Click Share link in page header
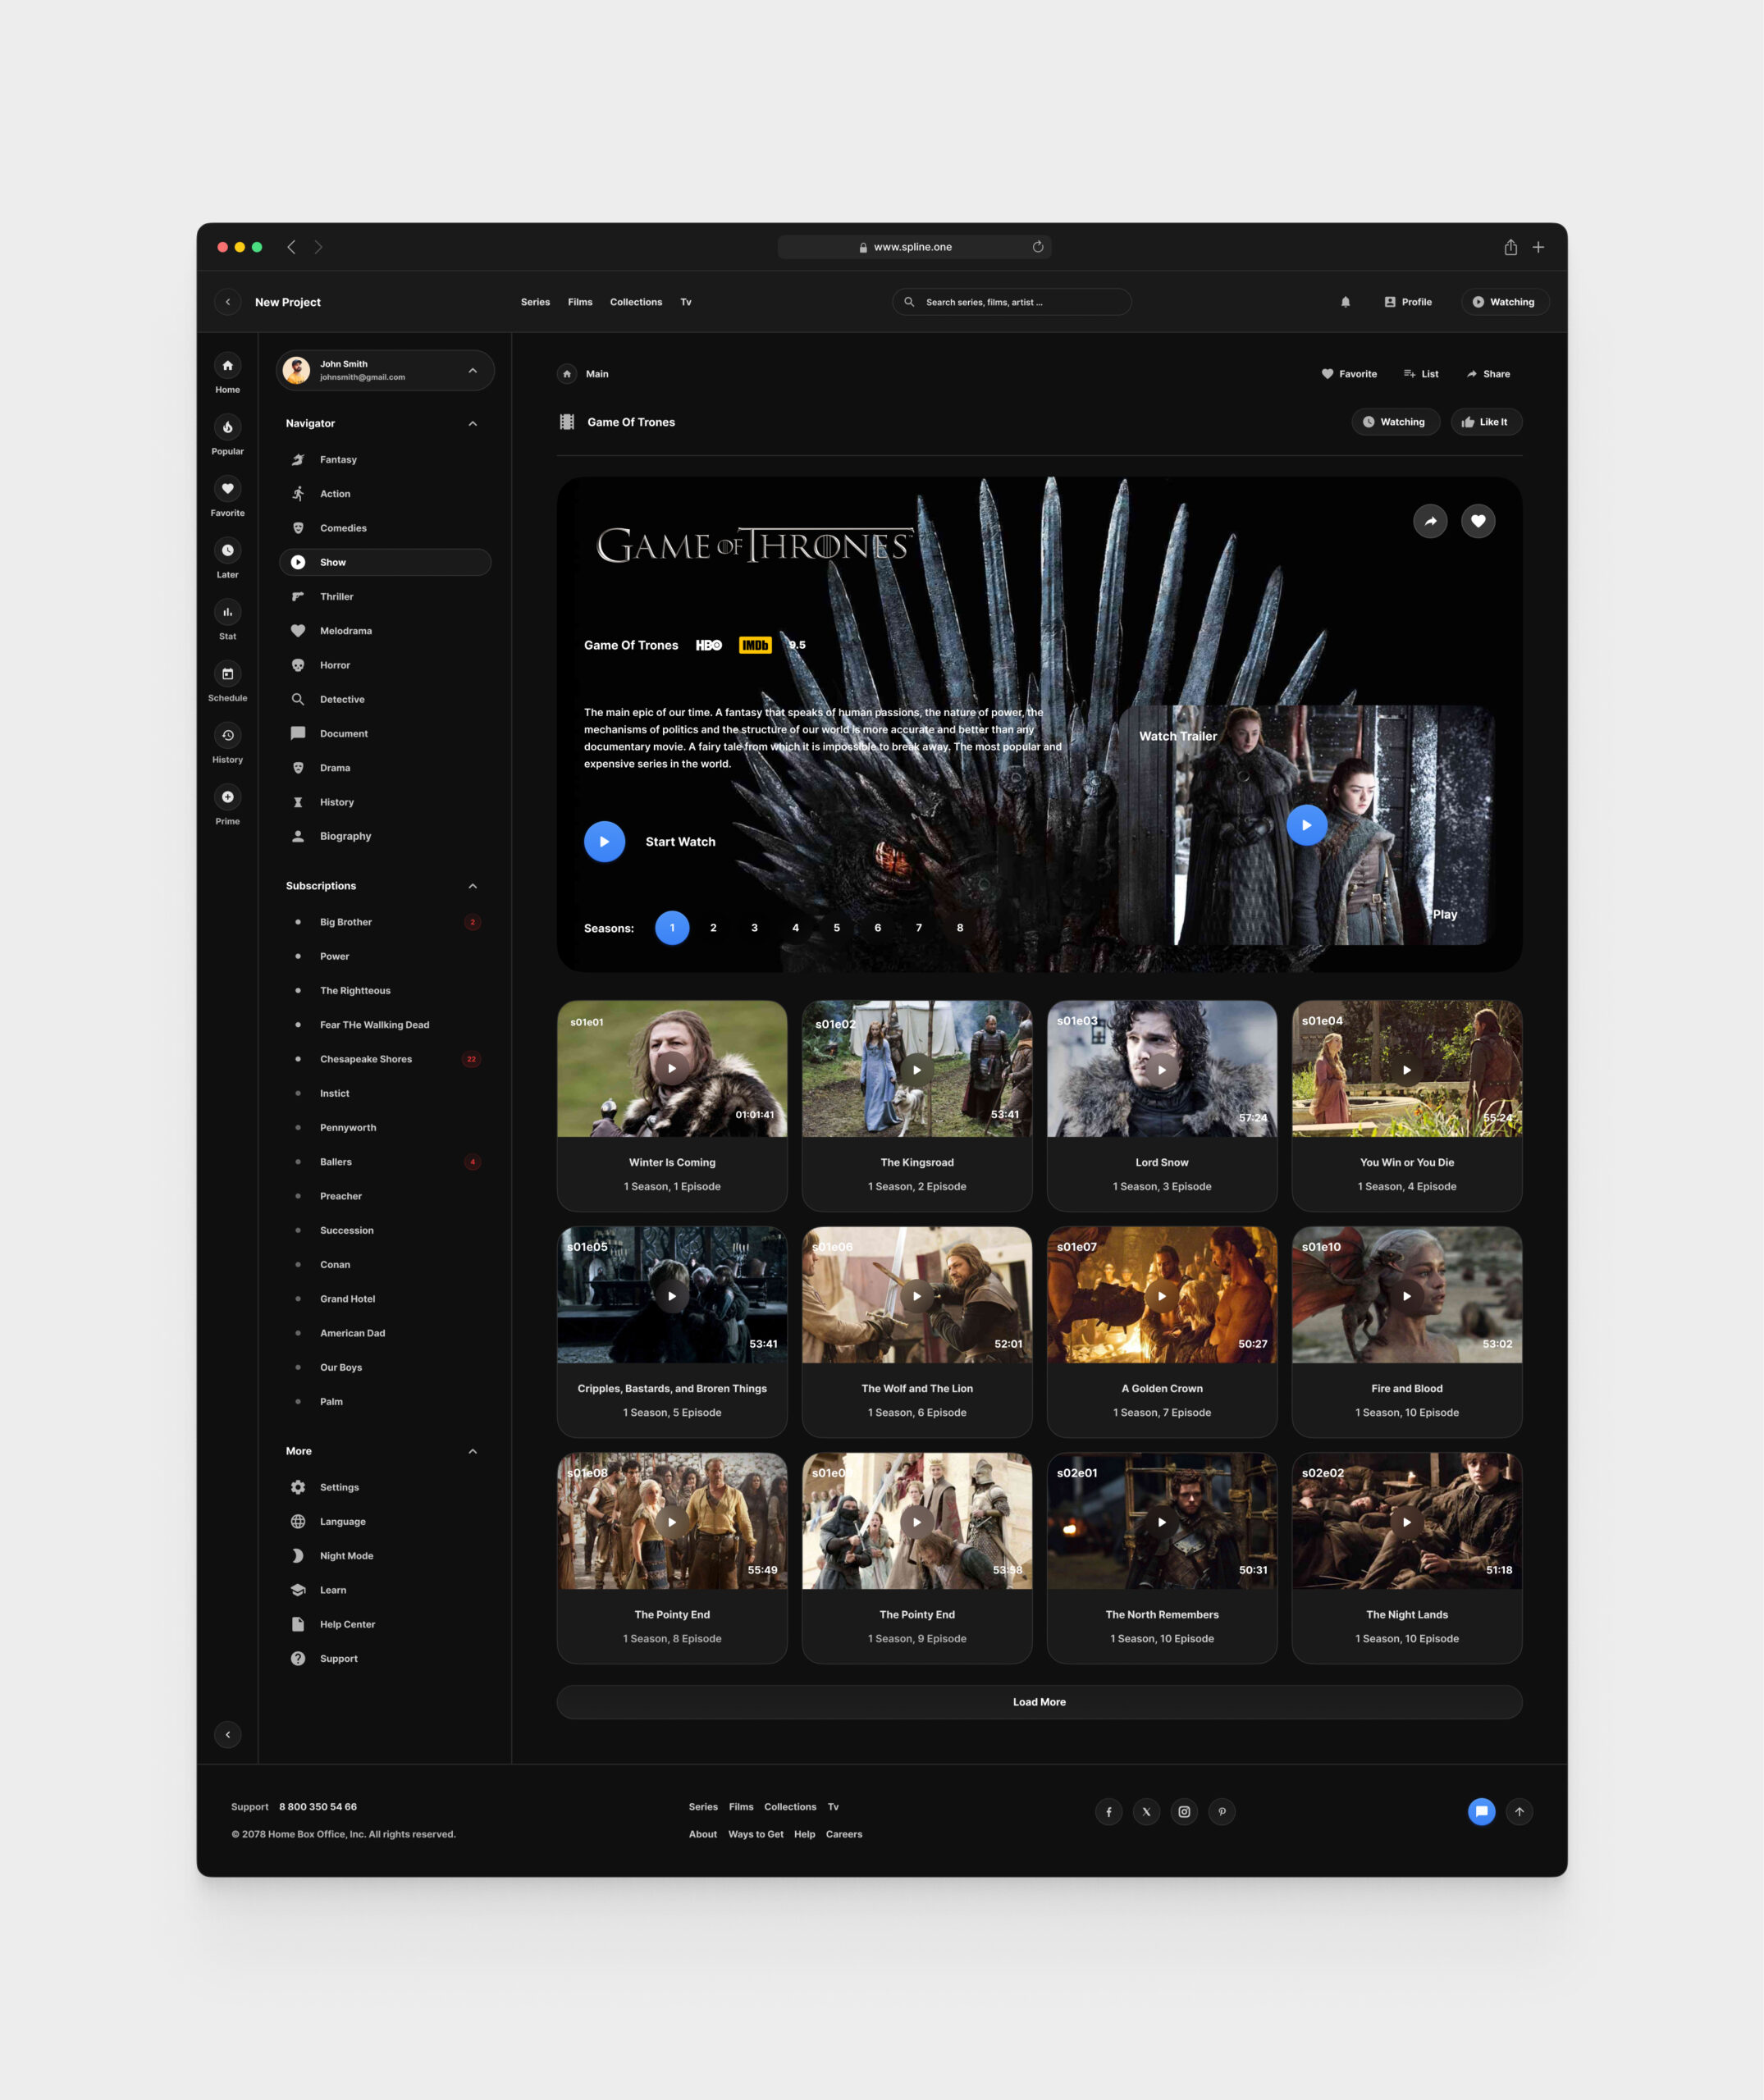Screen dimensions: 1764x2100 coord(1488,374)
